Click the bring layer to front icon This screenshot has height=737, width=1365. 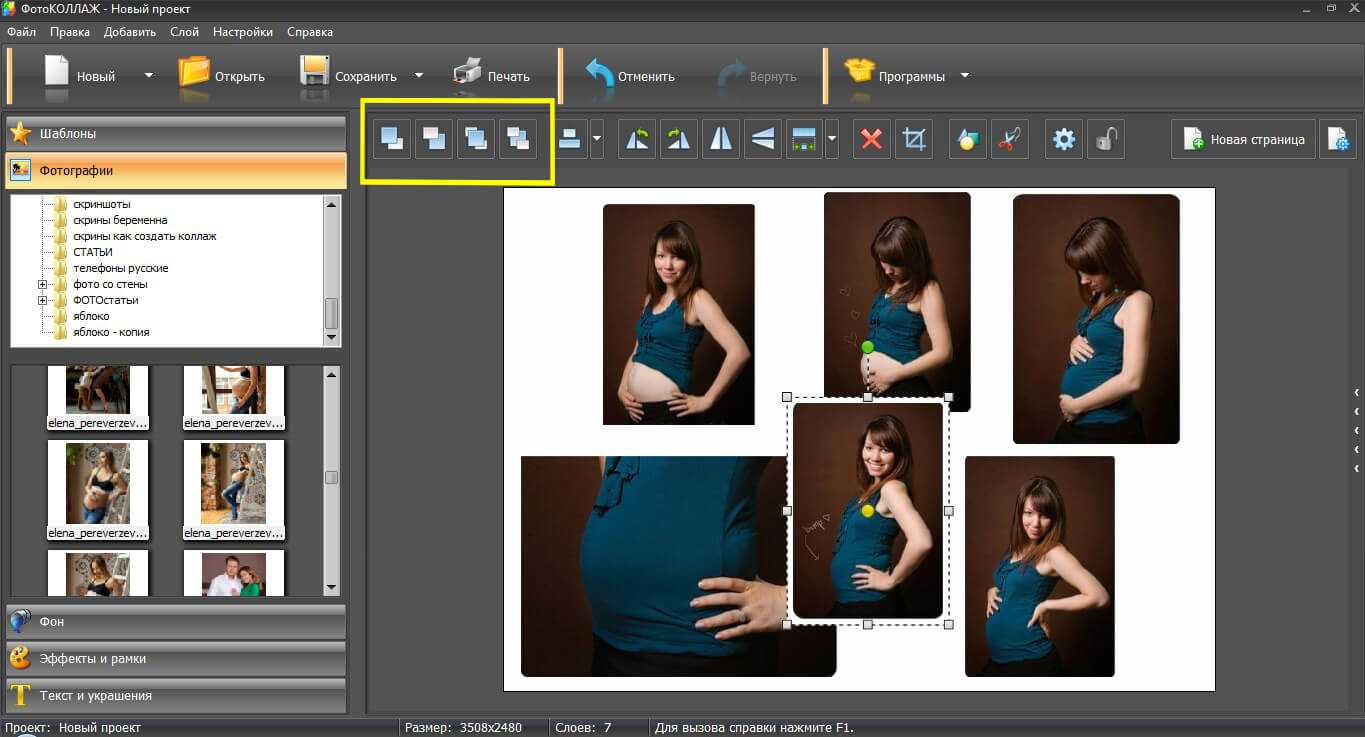[x=392, y=140]
